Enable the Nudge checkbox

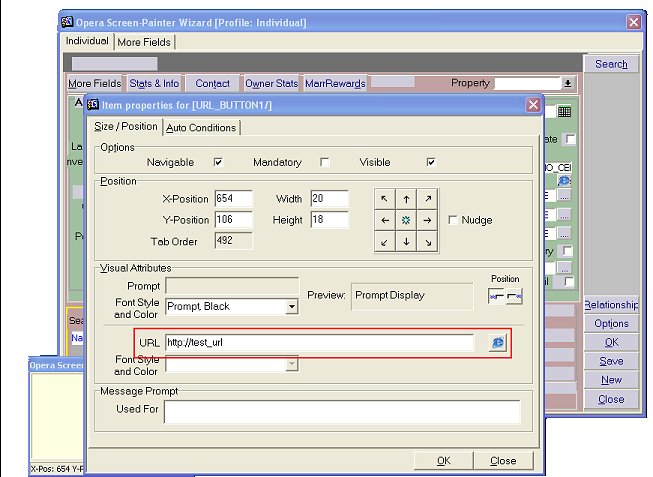[x=453, y=220]
